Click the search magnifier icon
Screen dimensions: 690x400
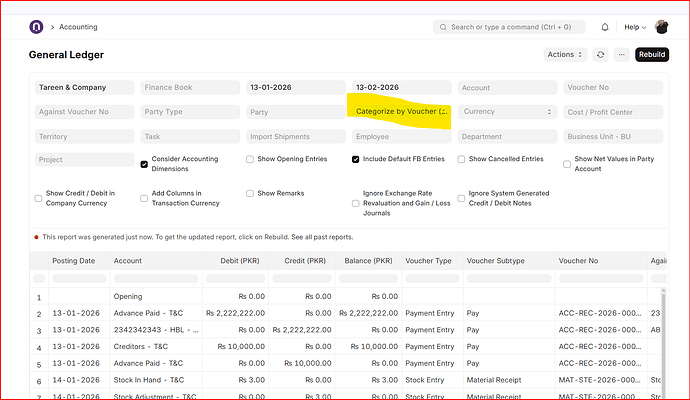click(442, 27)
